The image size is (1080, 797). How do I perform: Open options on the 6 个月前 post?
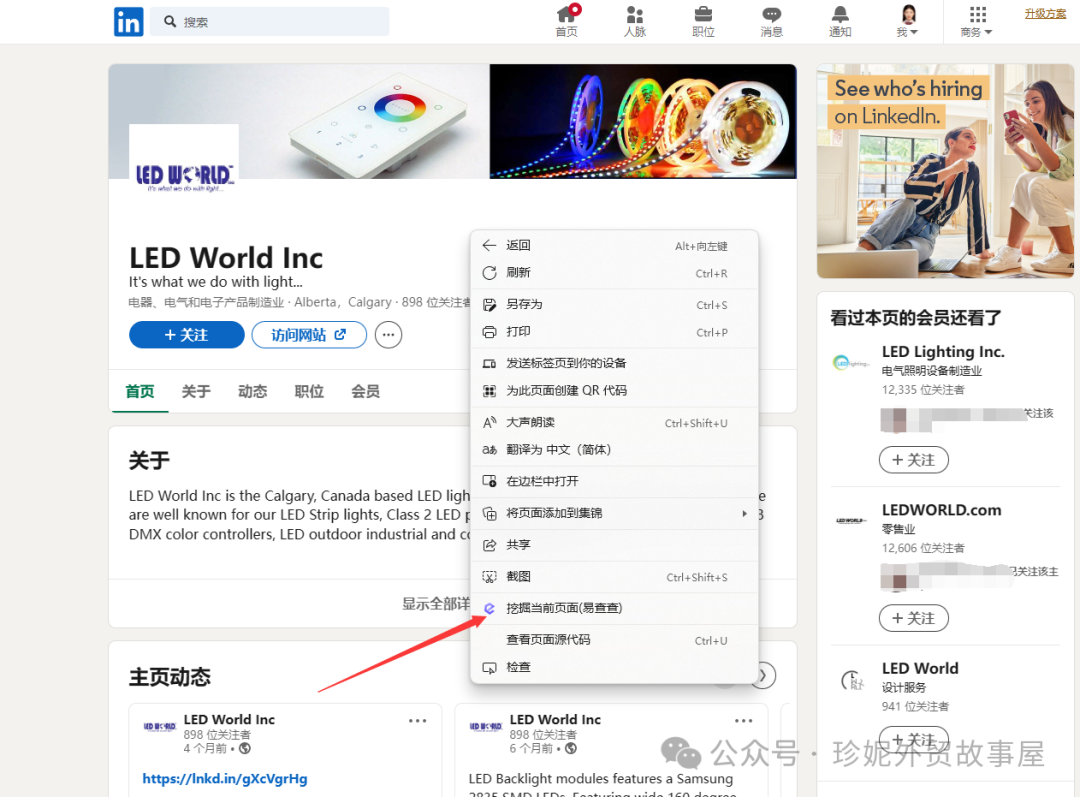744,721
